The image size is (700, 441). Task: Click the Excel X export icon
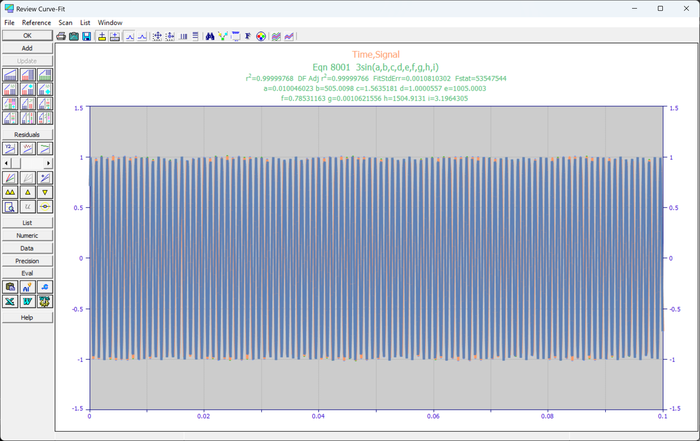[10, 301]
